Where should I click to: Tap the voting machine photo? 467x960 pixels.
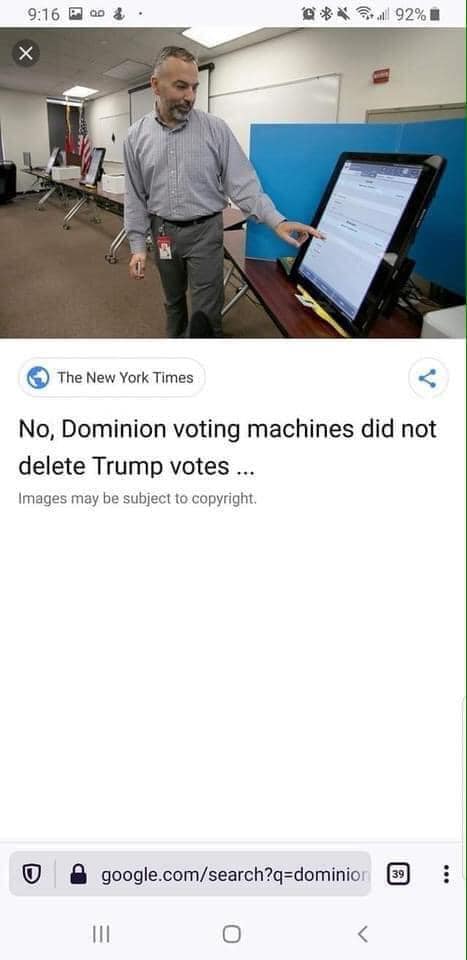[233, 182]
